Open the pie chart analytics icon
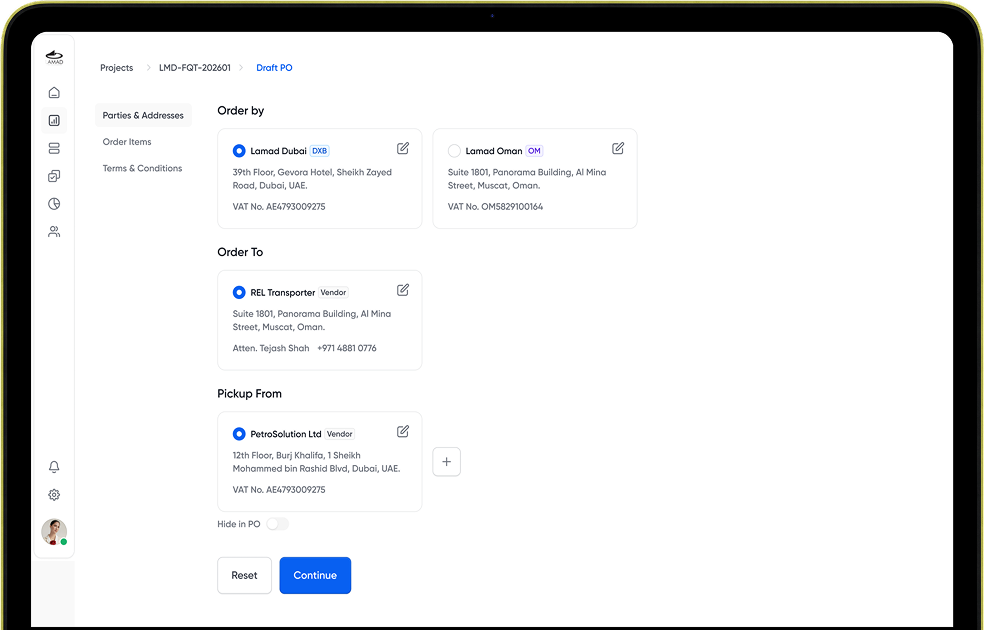The height and width of the screenshot is (630, 984). pyautogui.click(x=54, y=204)
